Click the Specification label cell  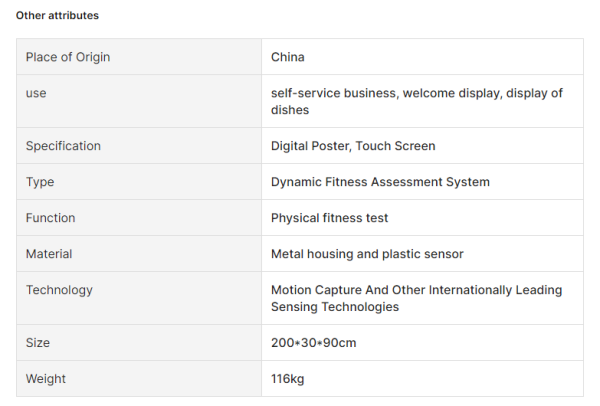pos(63,146)
